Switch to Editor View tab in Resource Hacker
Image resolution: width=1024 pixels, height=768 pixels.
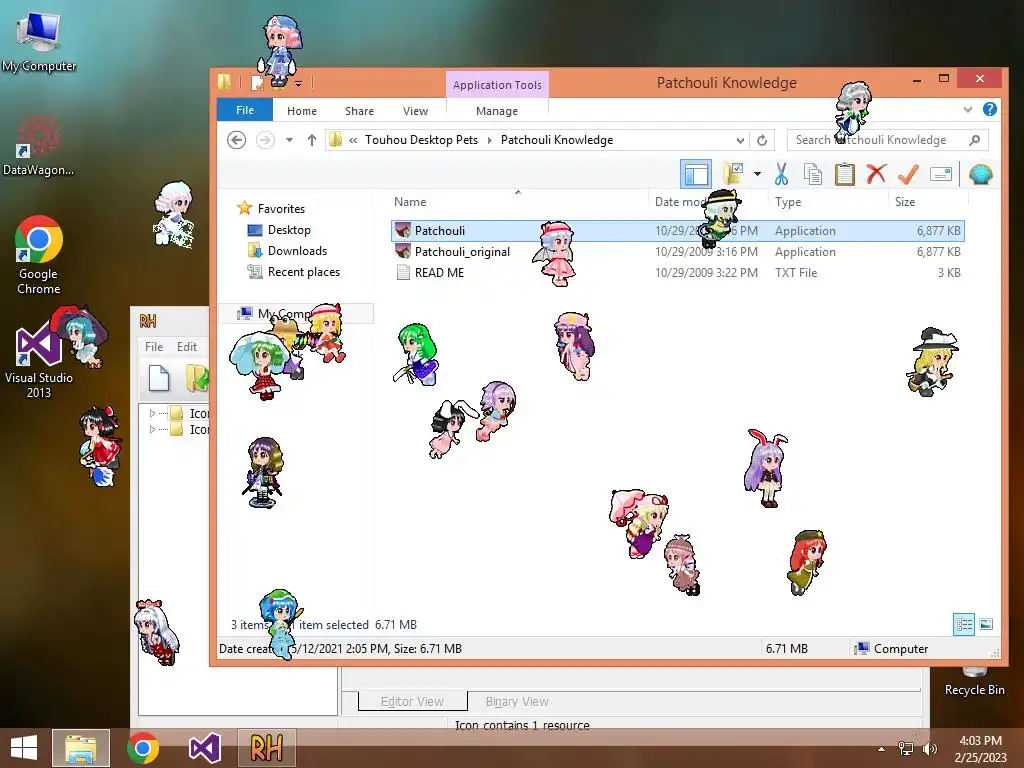click(x=412, y=701)
